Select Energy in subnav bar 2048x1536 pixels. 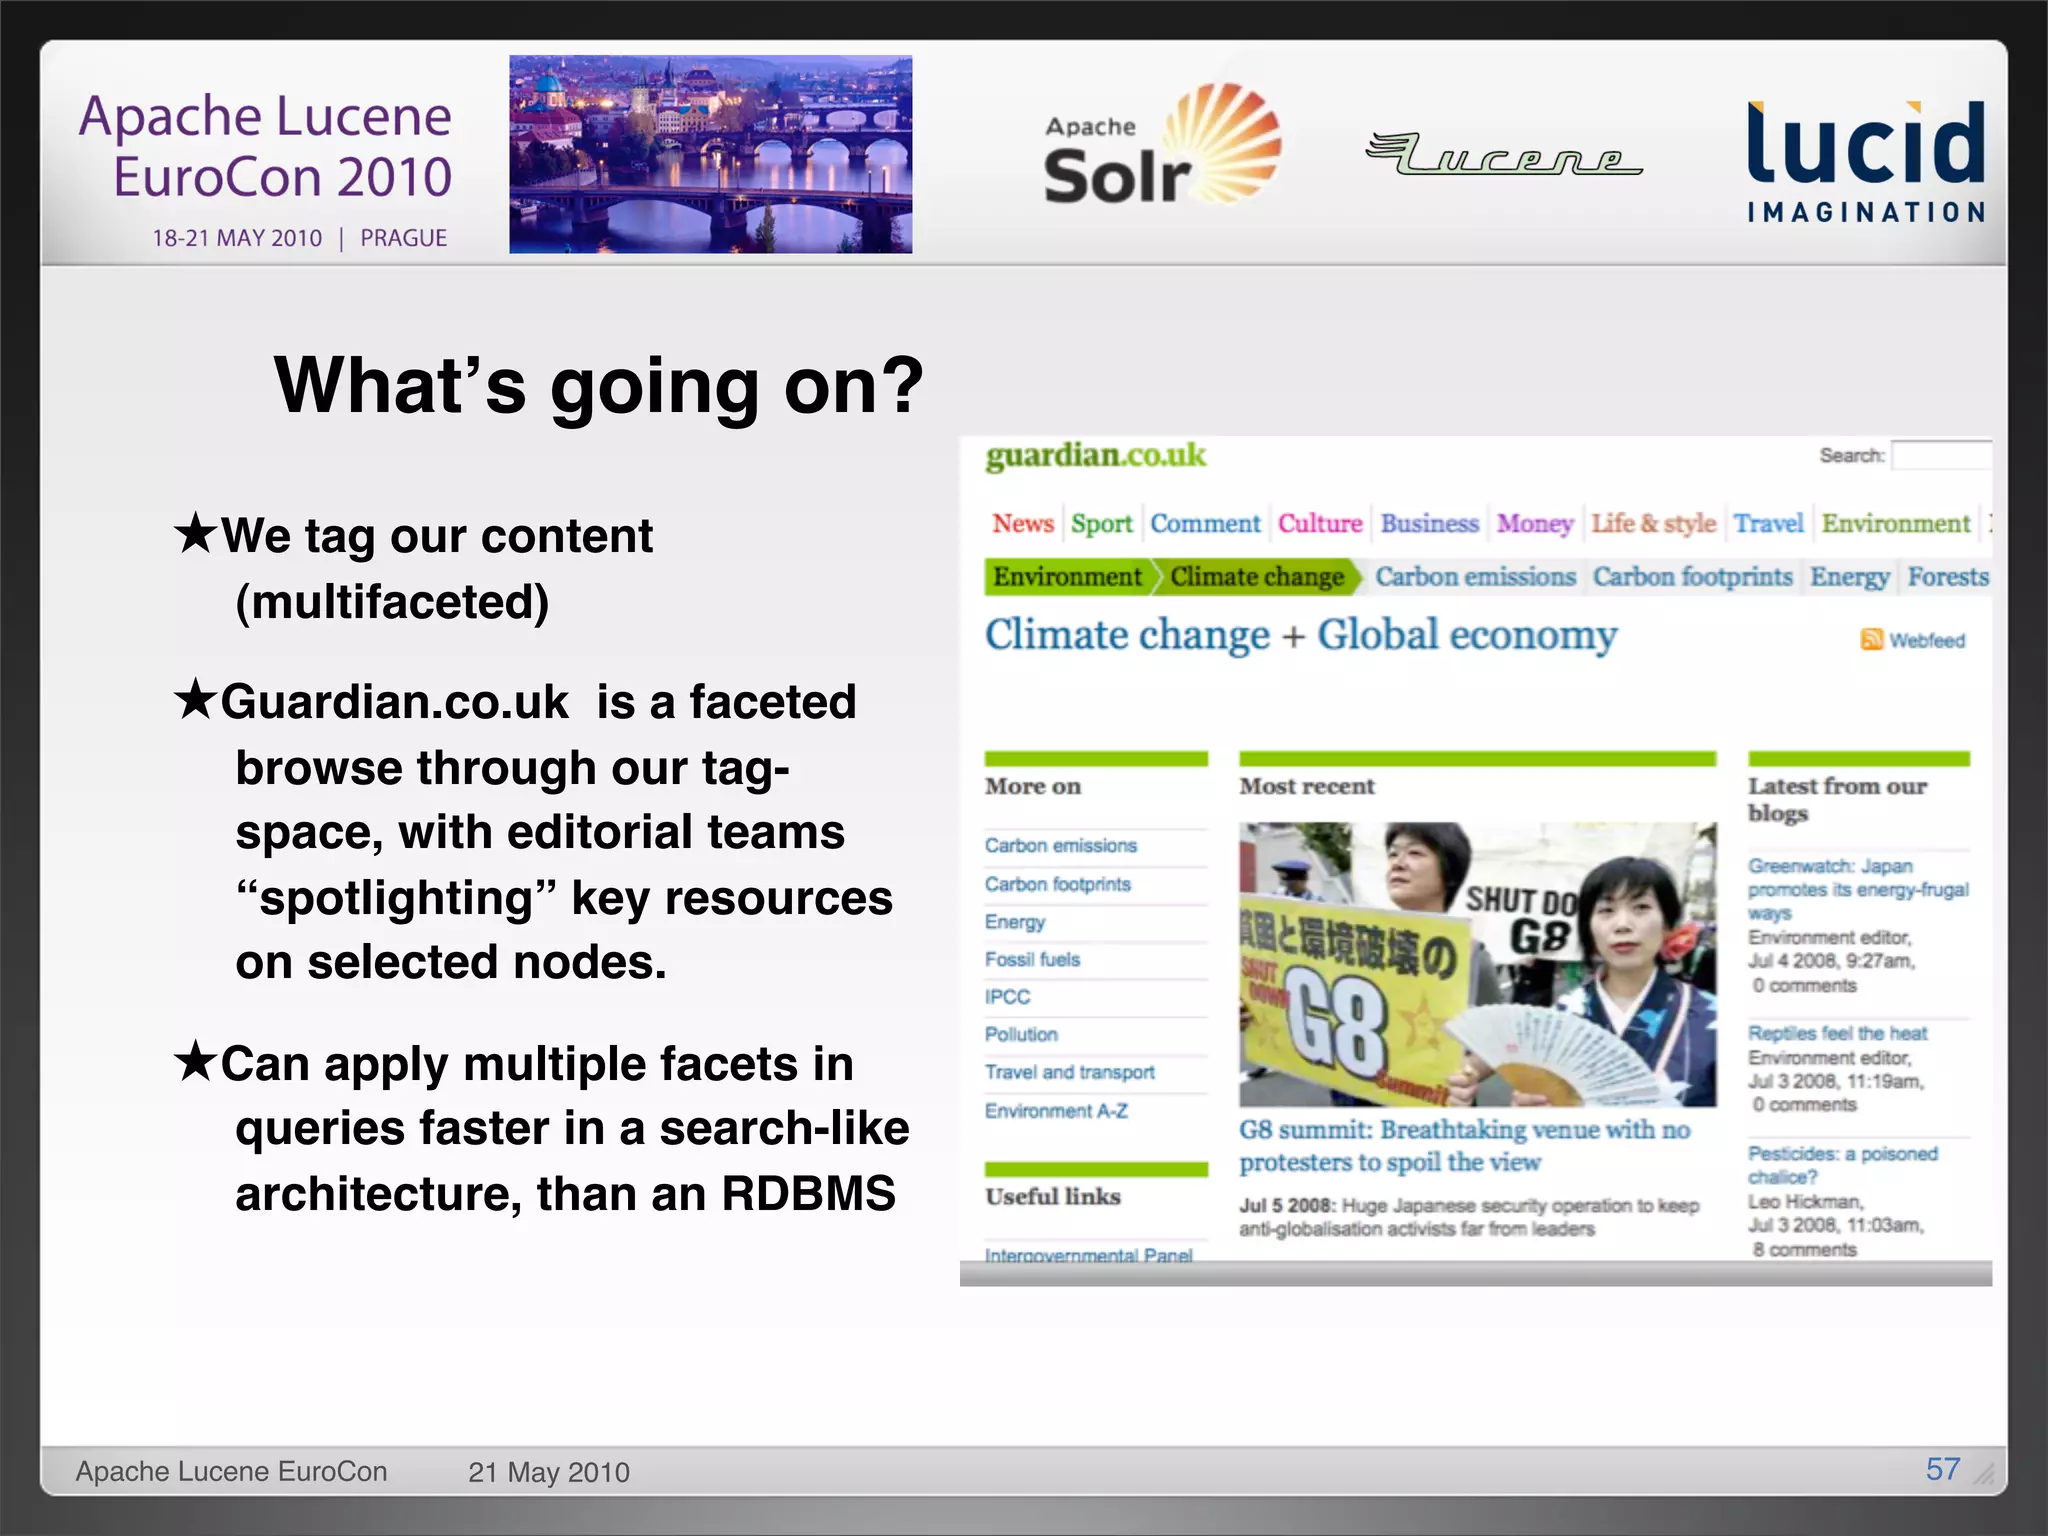click(x=1849, y=577)
